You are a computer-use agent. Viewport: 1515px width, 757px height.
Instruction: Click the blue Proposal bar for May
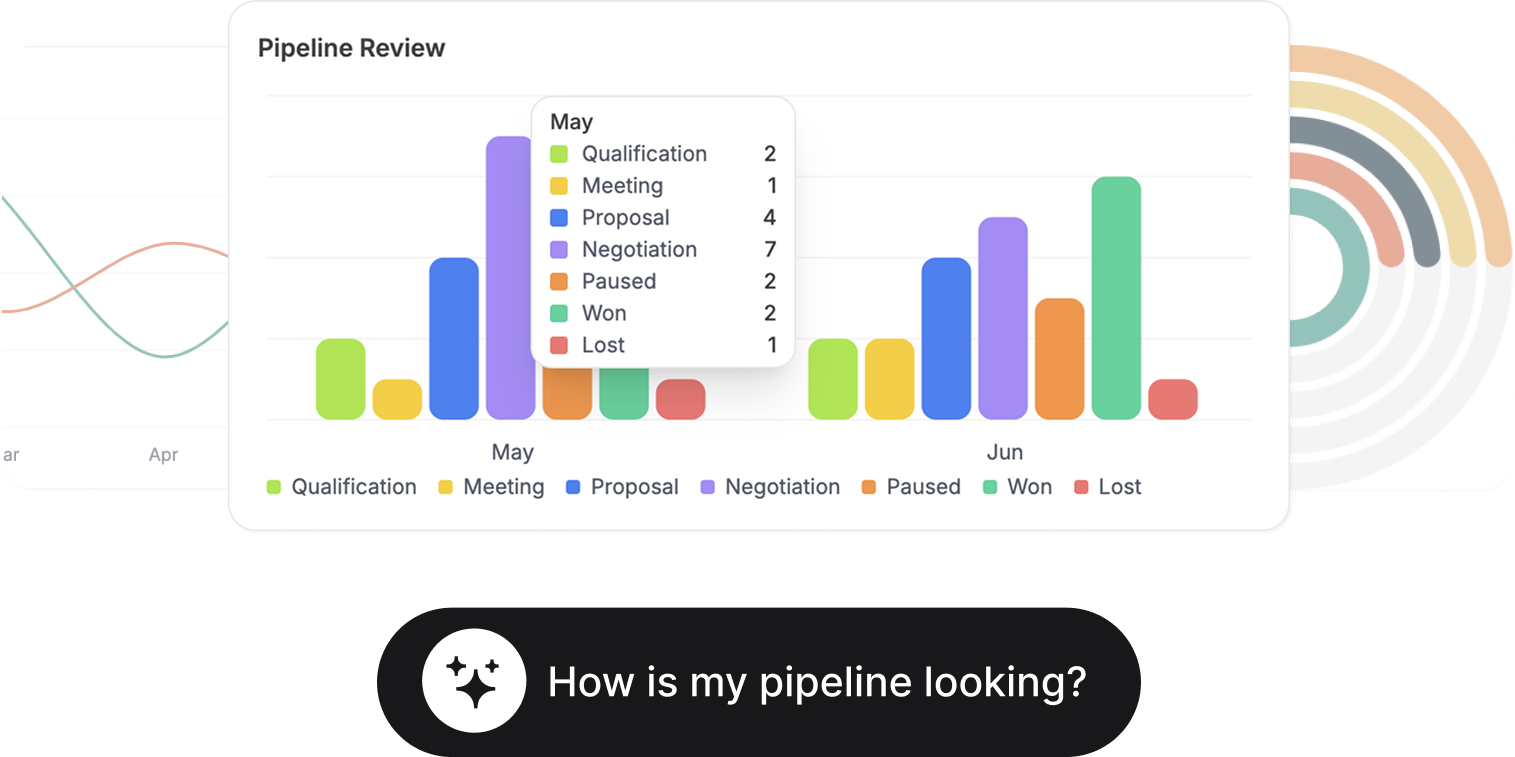[x=454, y=338]
